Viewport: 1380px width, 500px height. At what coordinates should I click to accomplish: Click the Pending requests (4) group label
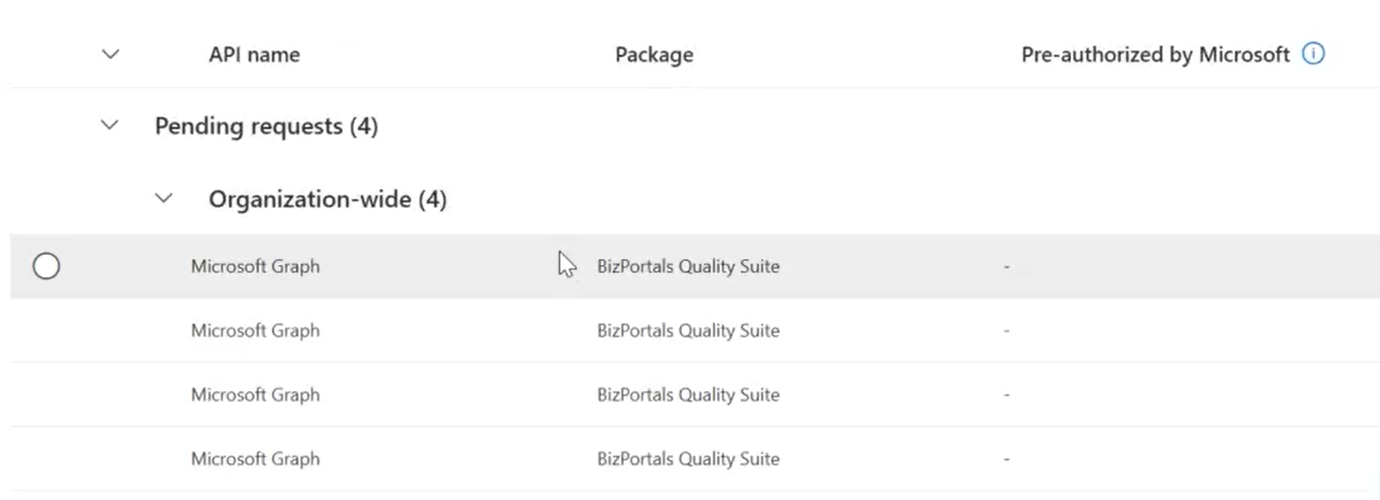(266, 127)
